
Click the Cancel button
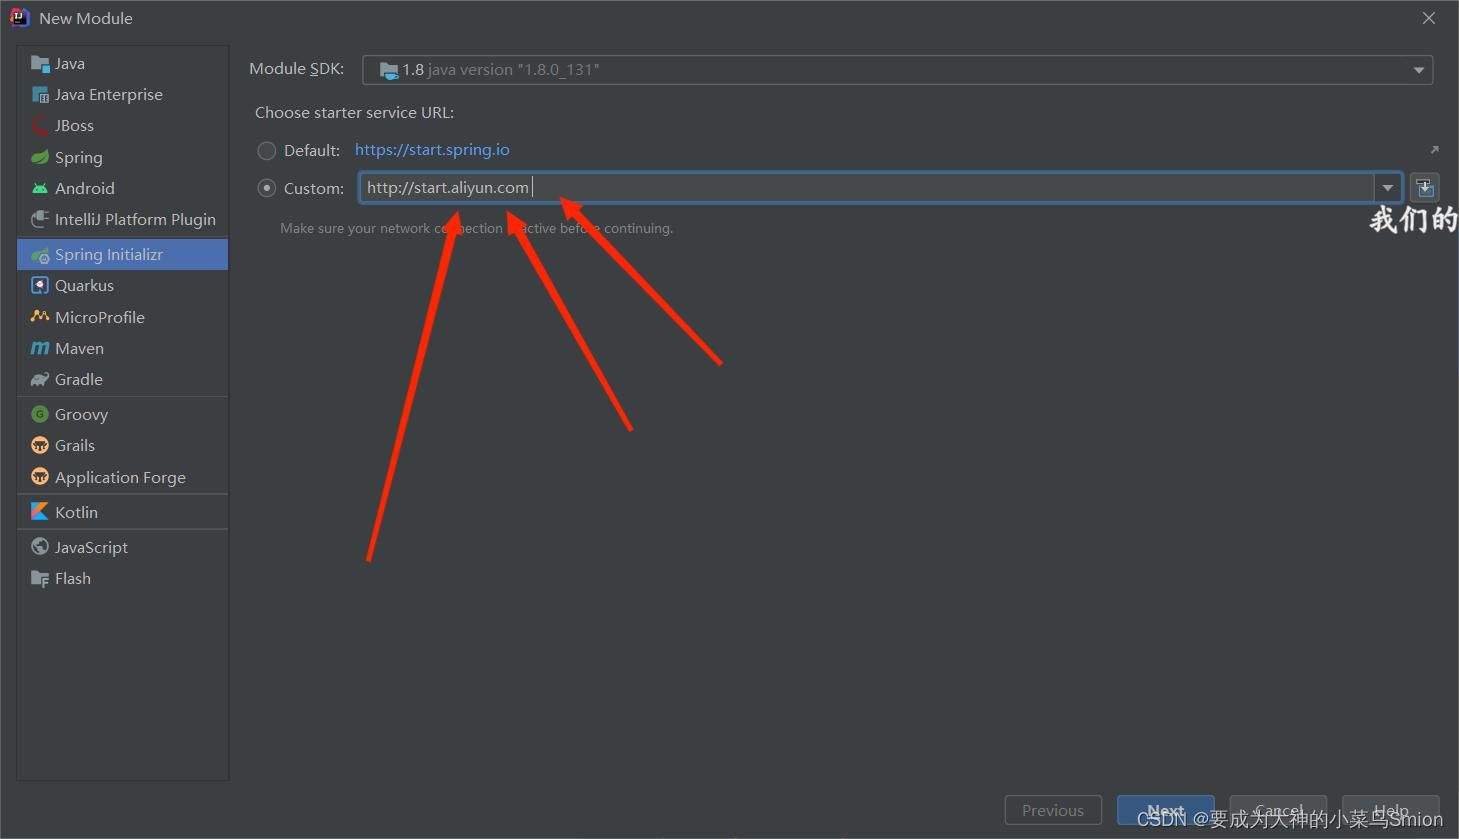click(x=1278, y=810)
